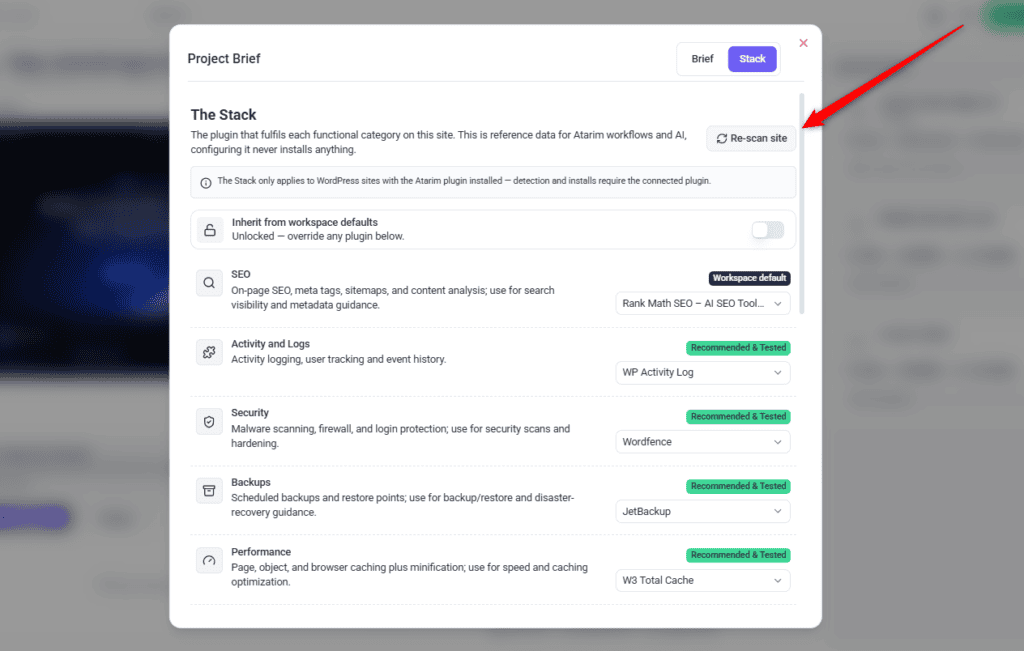This screenshot has width=1024, height=651.
Task: Click the modal's vertical scrollbar
Action: click(x=801, y=204)
